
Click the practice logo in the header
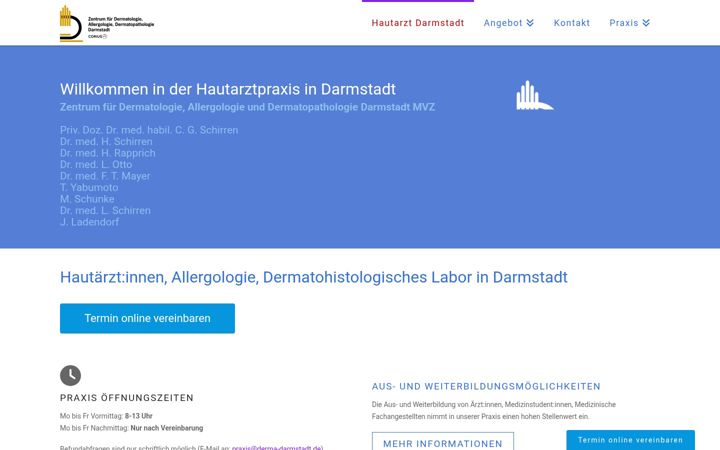click(107, 24)
